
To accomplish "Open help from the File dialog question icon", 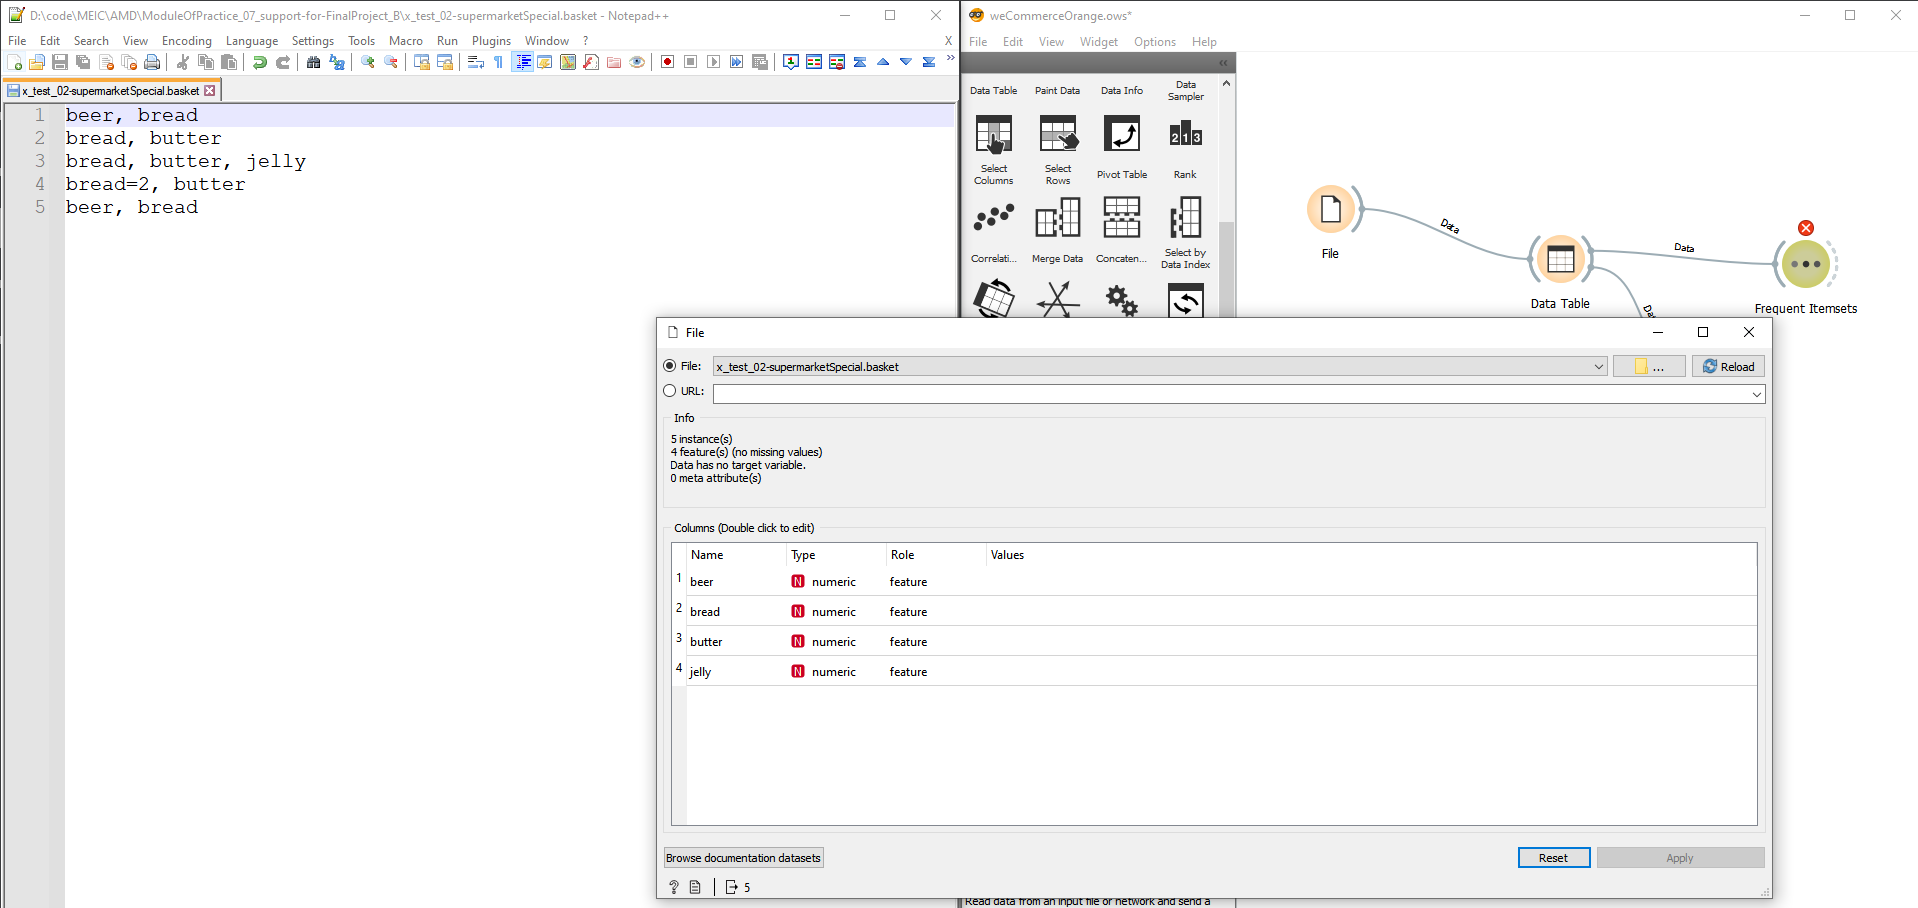I will (674, 887).
